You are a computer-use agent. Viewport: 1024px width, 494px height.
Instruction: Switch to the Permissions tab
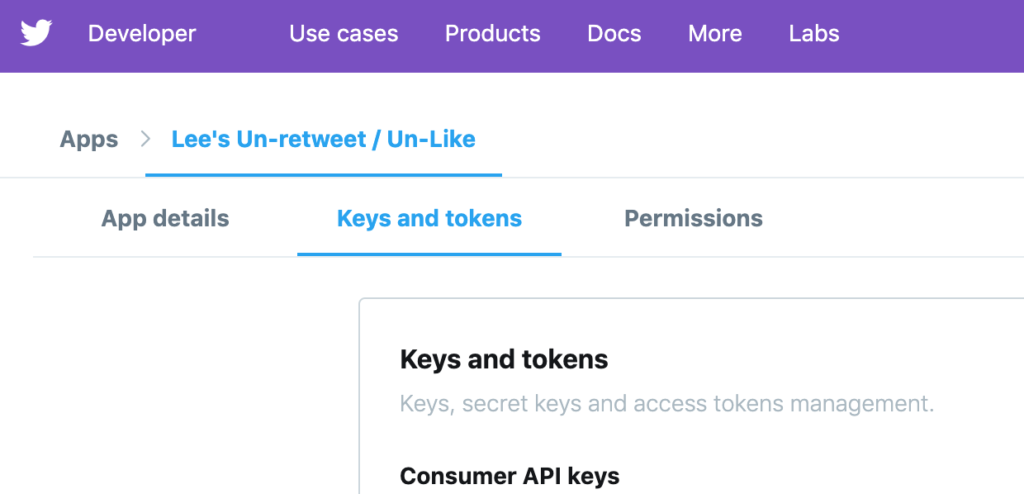click(x=694, y=218)
